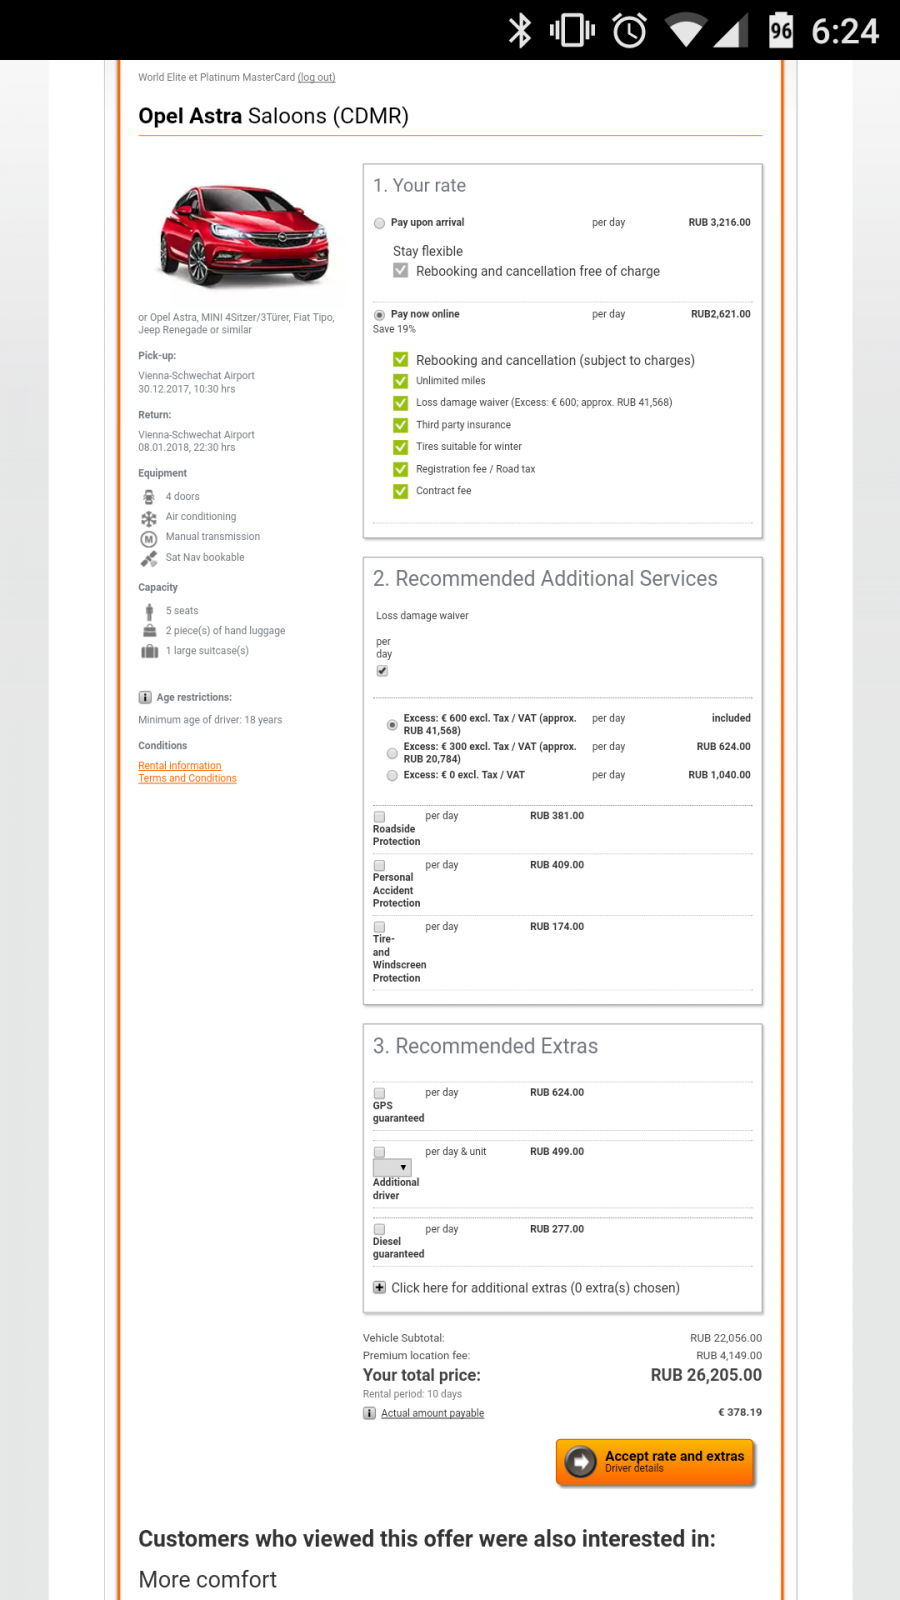Image resolution: width=900 pixels, height=1600 pixels.
Task: Tap plus icon for additional extras
Action: point(379,1288)
